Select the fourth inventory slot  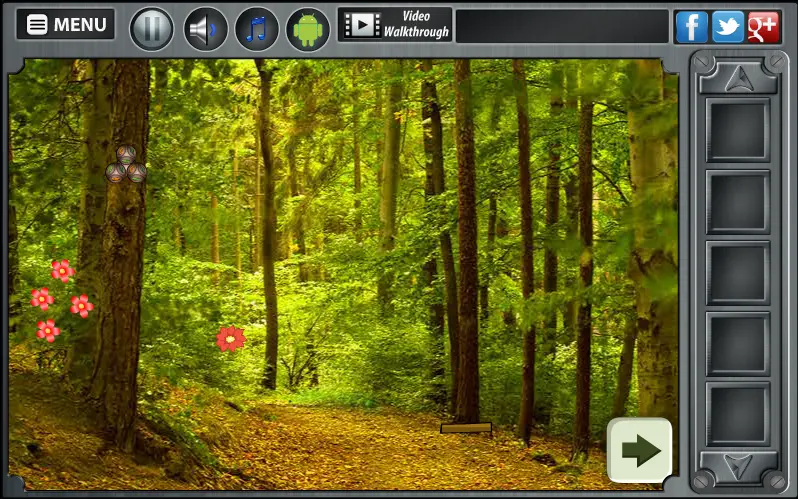(738, 344)
